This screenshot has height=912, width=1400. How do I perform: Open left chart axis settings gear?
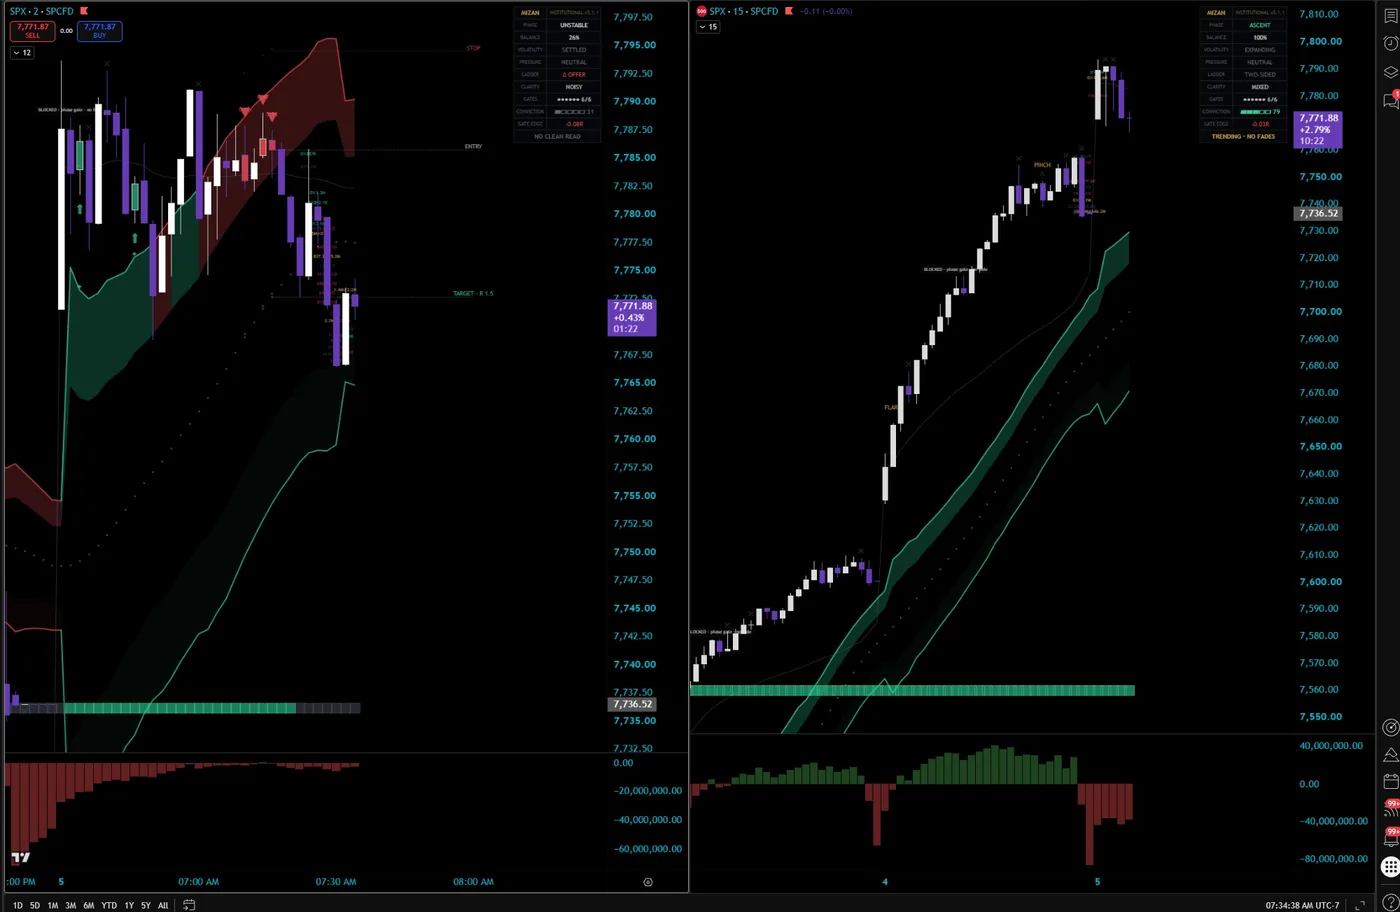coord(648,882)
